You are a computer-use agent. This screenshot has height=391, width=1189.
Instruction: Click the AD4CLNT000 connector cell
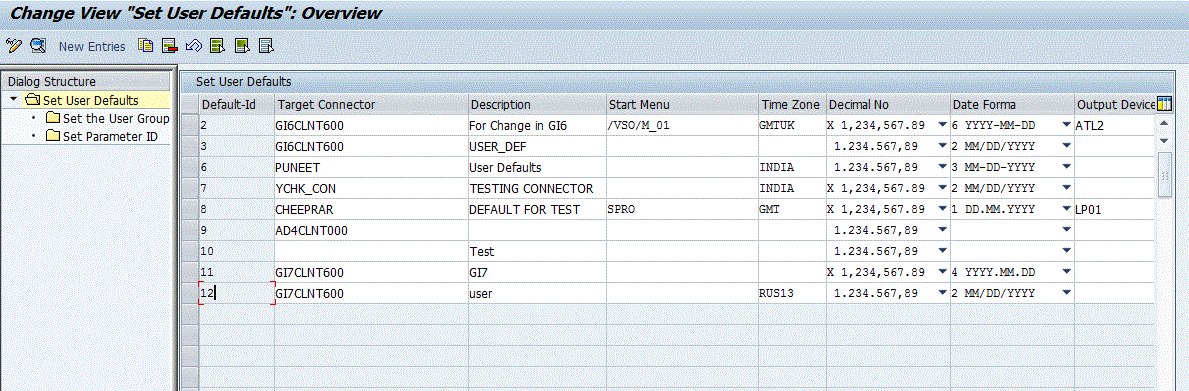coord(371,230)
